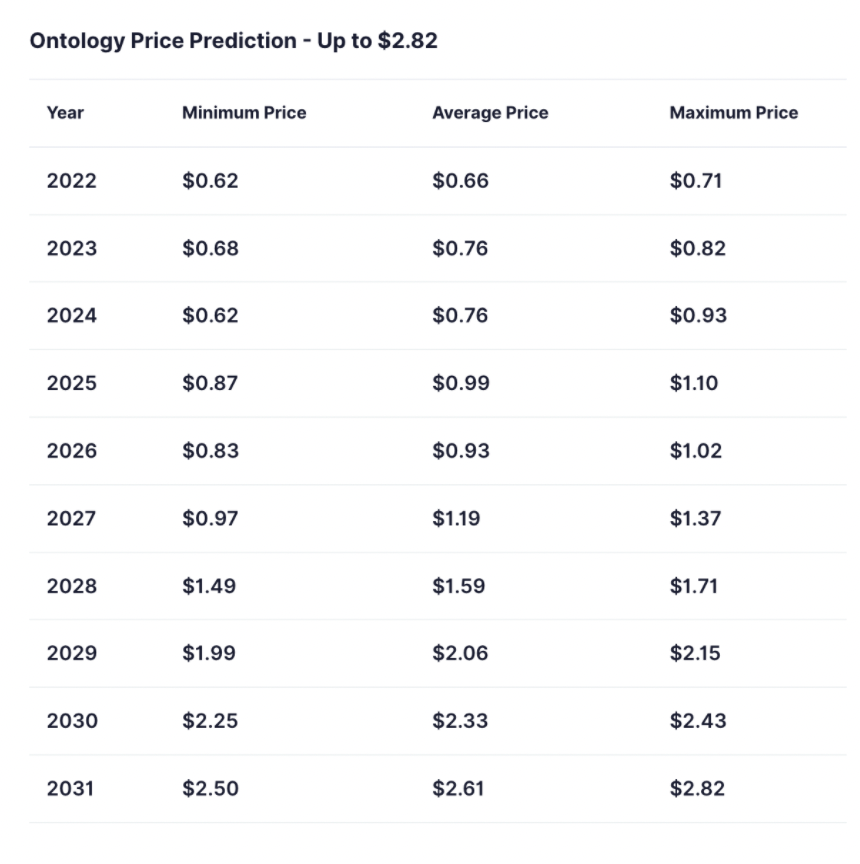Select the 2029 average price $2.06
The height and width of the screenshot is (864, 860).
pyautogui.click(x=460, y=653)
